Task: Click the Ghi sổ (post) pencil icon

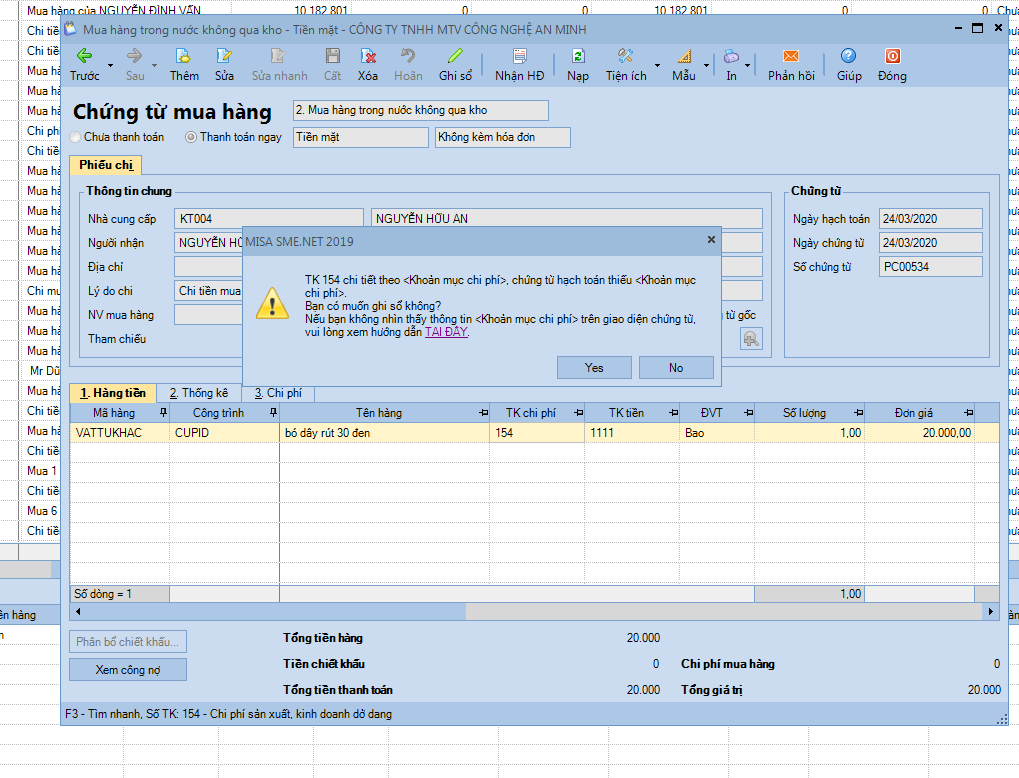Action: [x=455, y=56]
